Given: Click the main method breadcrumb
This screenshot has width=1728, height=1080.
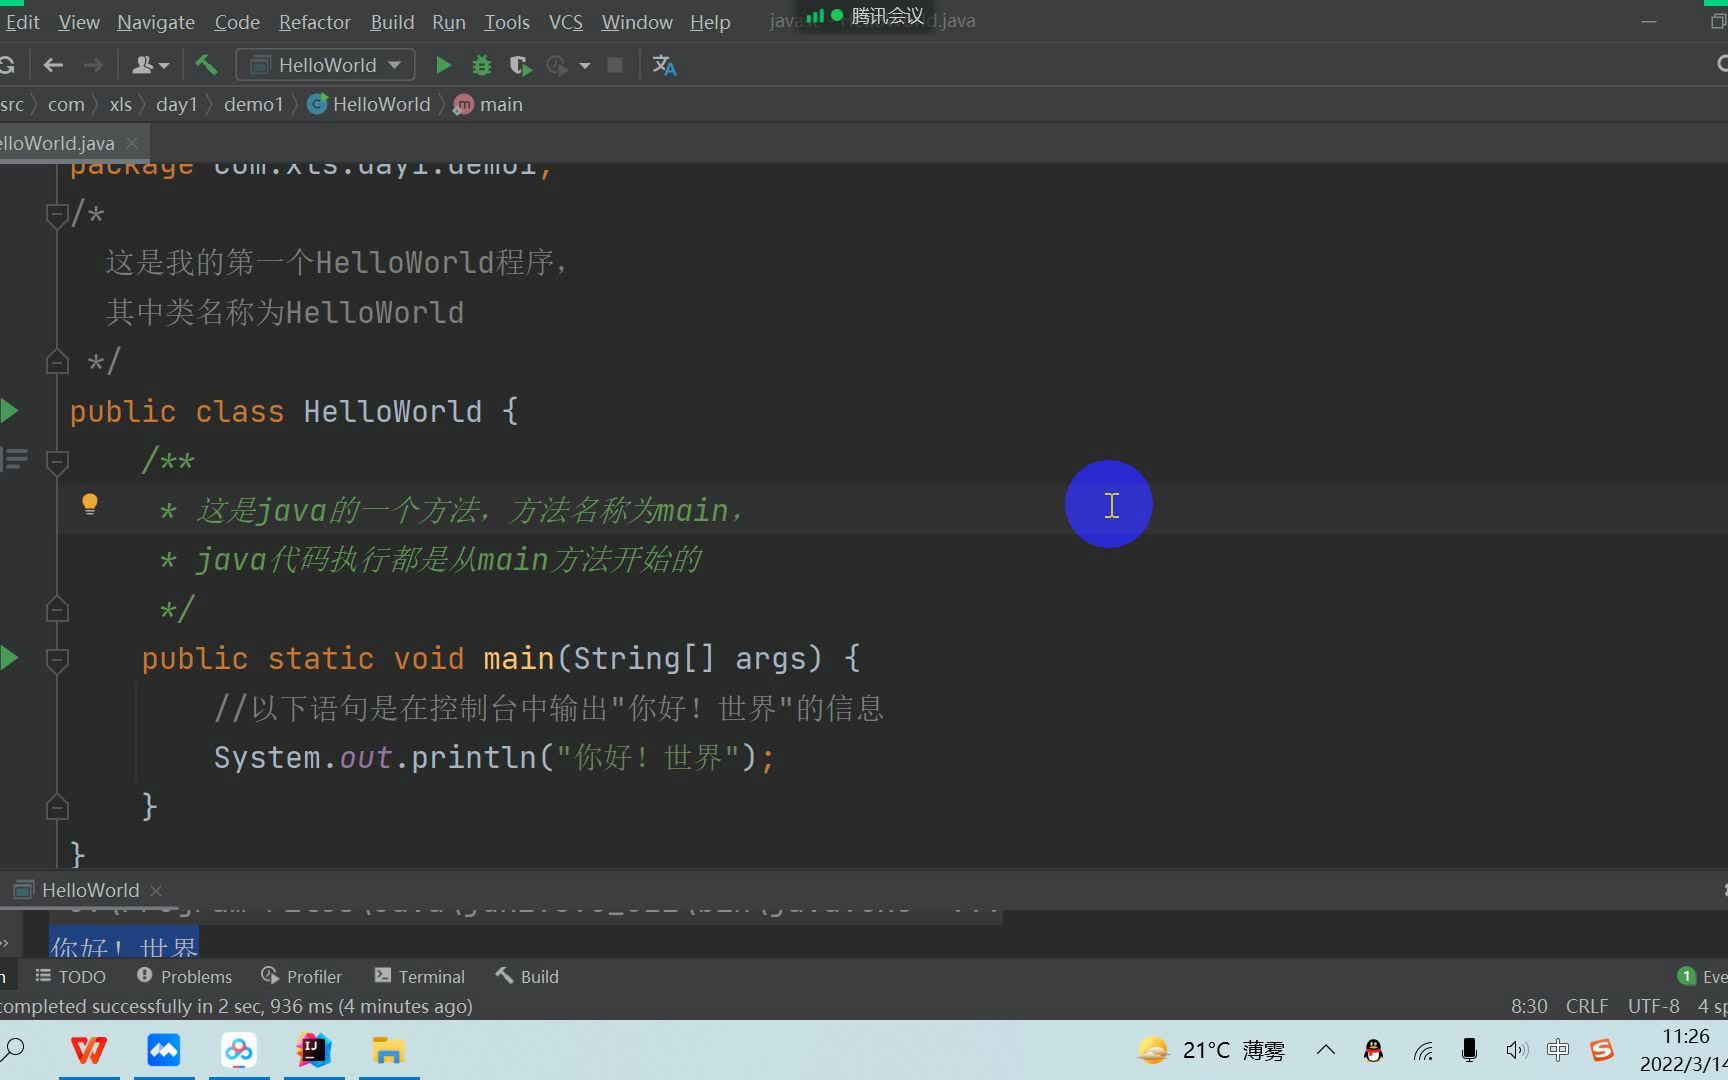Looking at the screenshot, I should click(x=488, y=104).
